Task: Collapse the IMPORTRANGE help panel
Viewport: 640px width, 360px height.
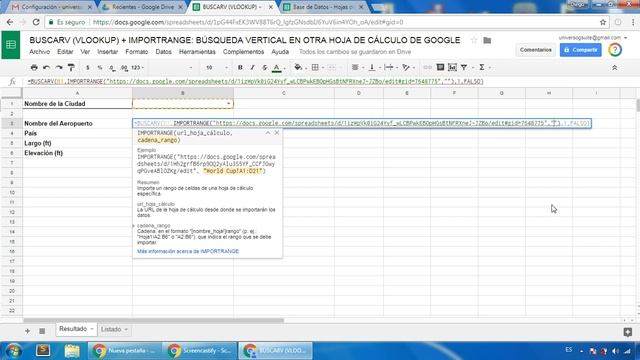Action: coord(268,133)
